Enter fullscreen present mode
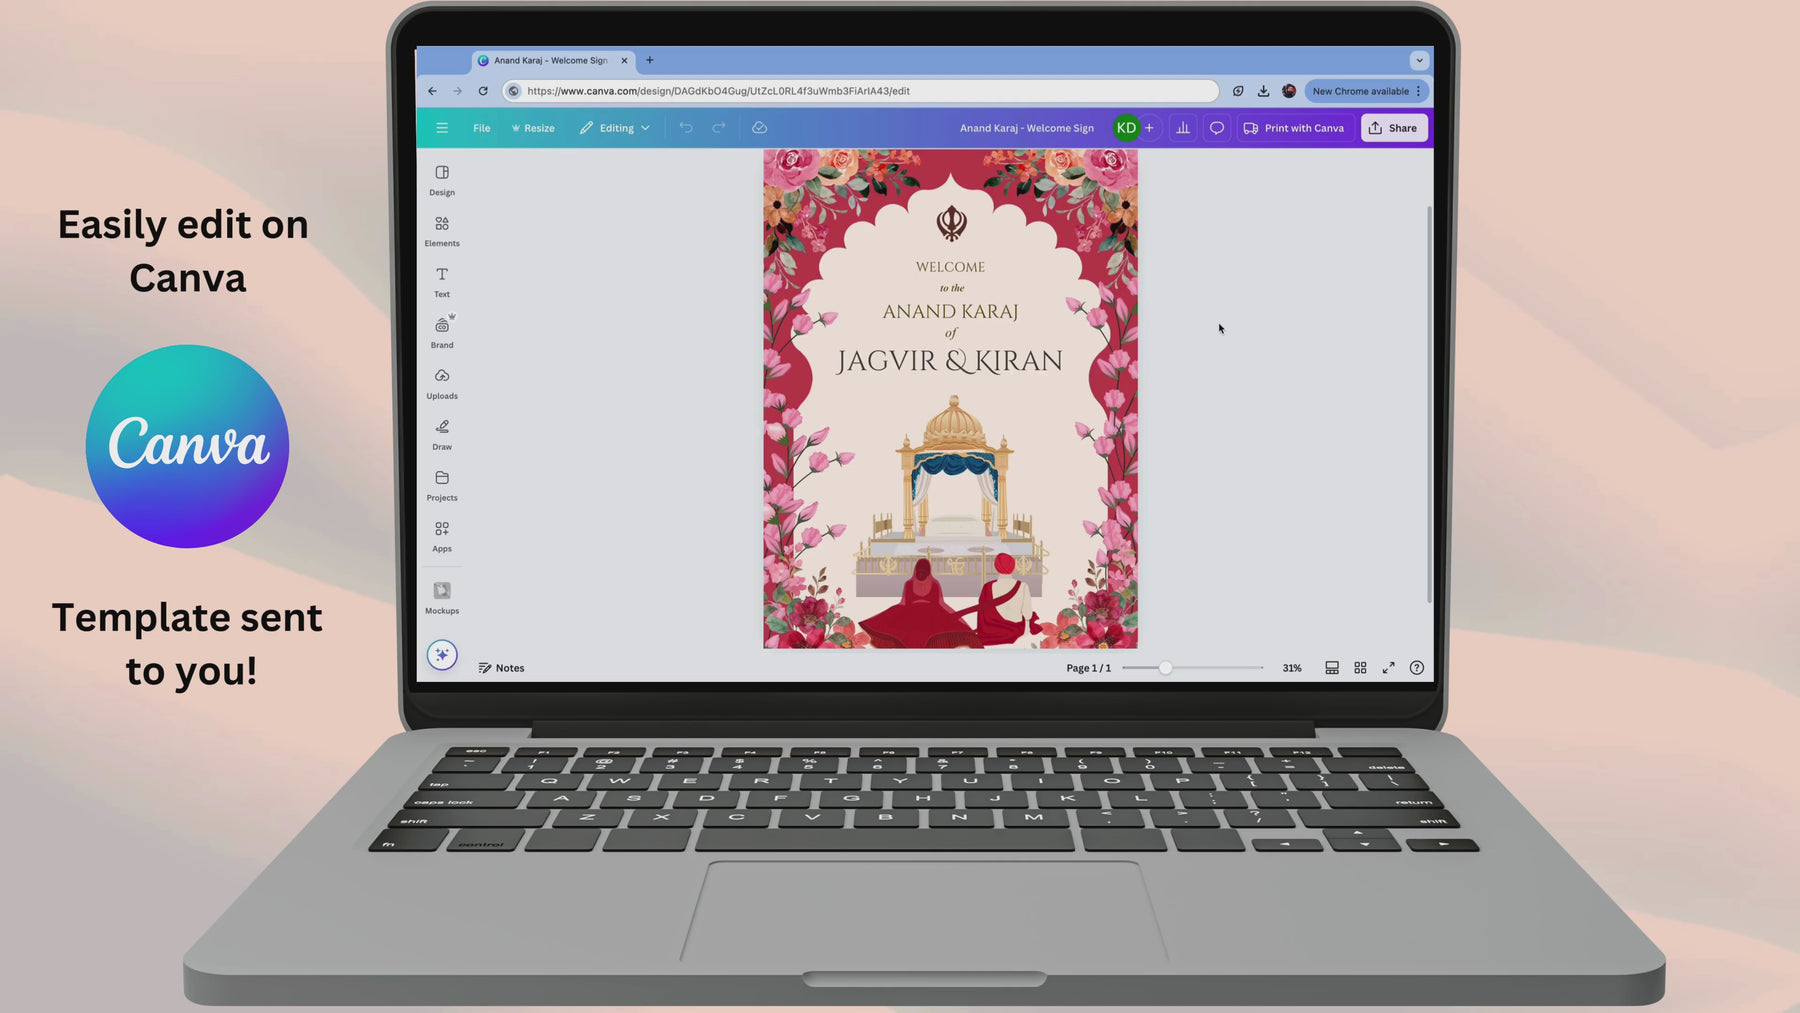 point(1388,668)
